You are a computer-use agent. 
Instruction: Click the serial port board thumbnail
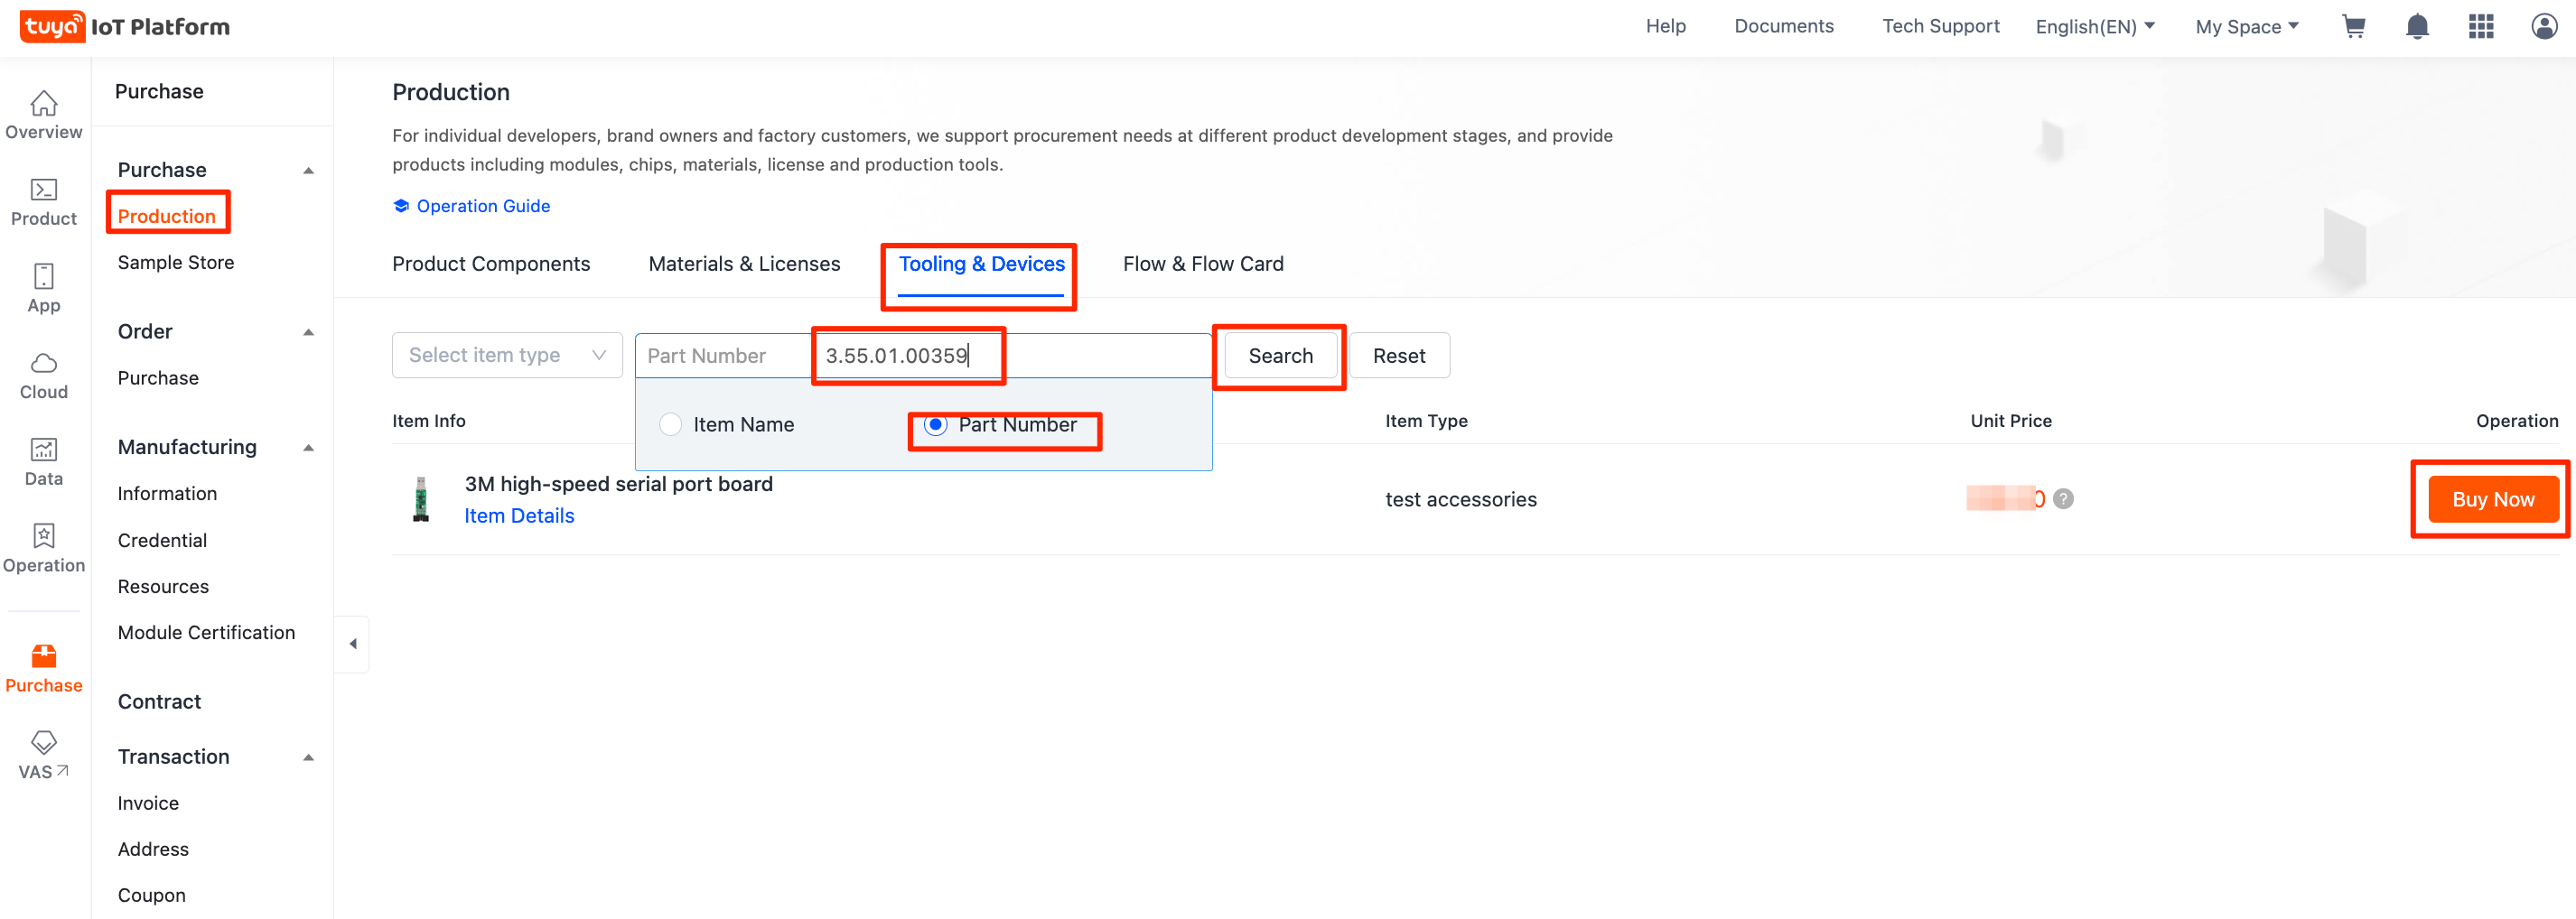(421, 499)
